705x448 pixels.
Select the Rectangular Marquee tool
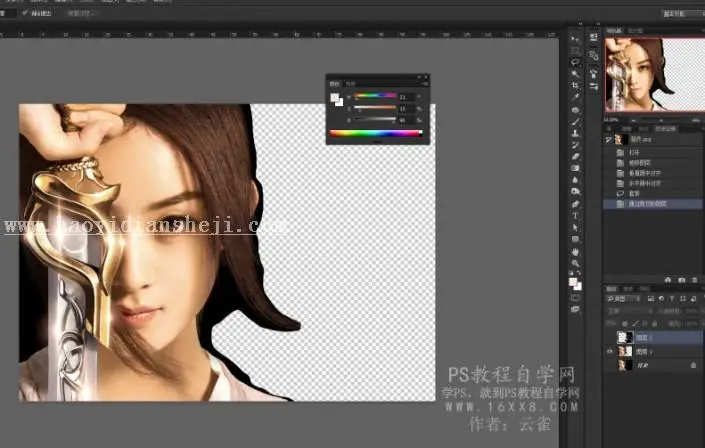tap(575, 51)
